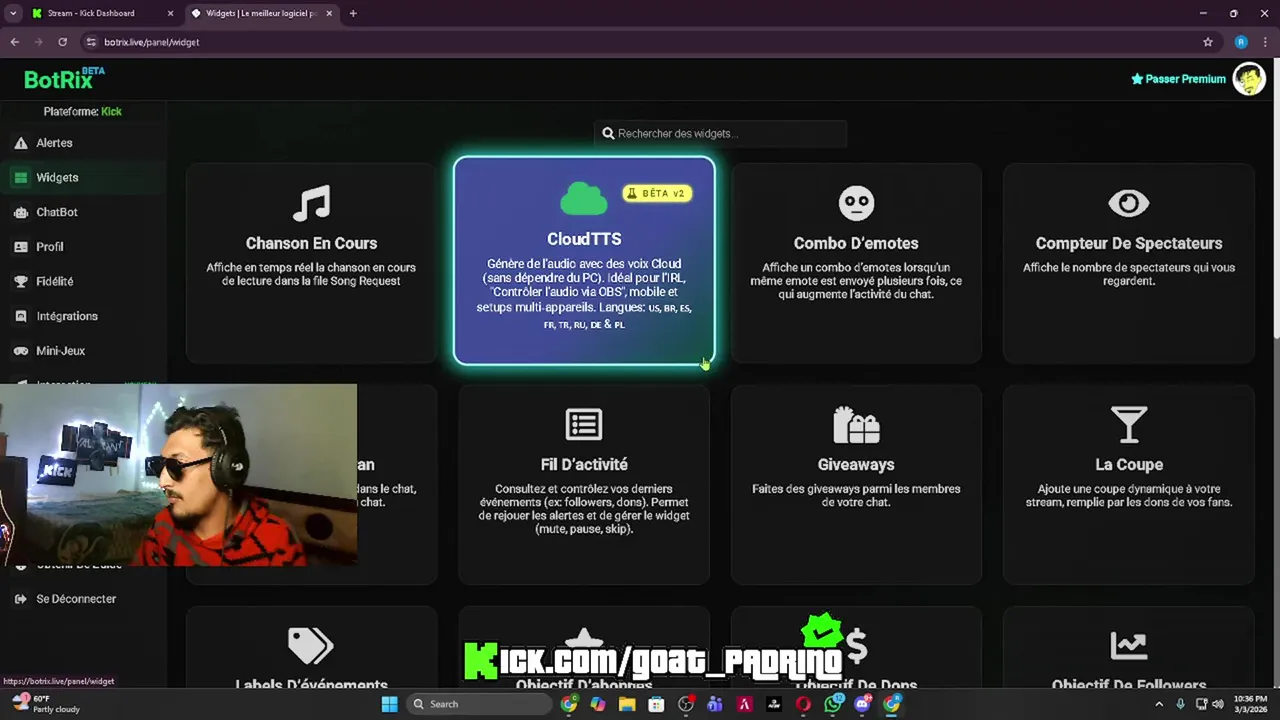Open File Explorer from the taskbar
The image size is (1280, 720).
627,704
